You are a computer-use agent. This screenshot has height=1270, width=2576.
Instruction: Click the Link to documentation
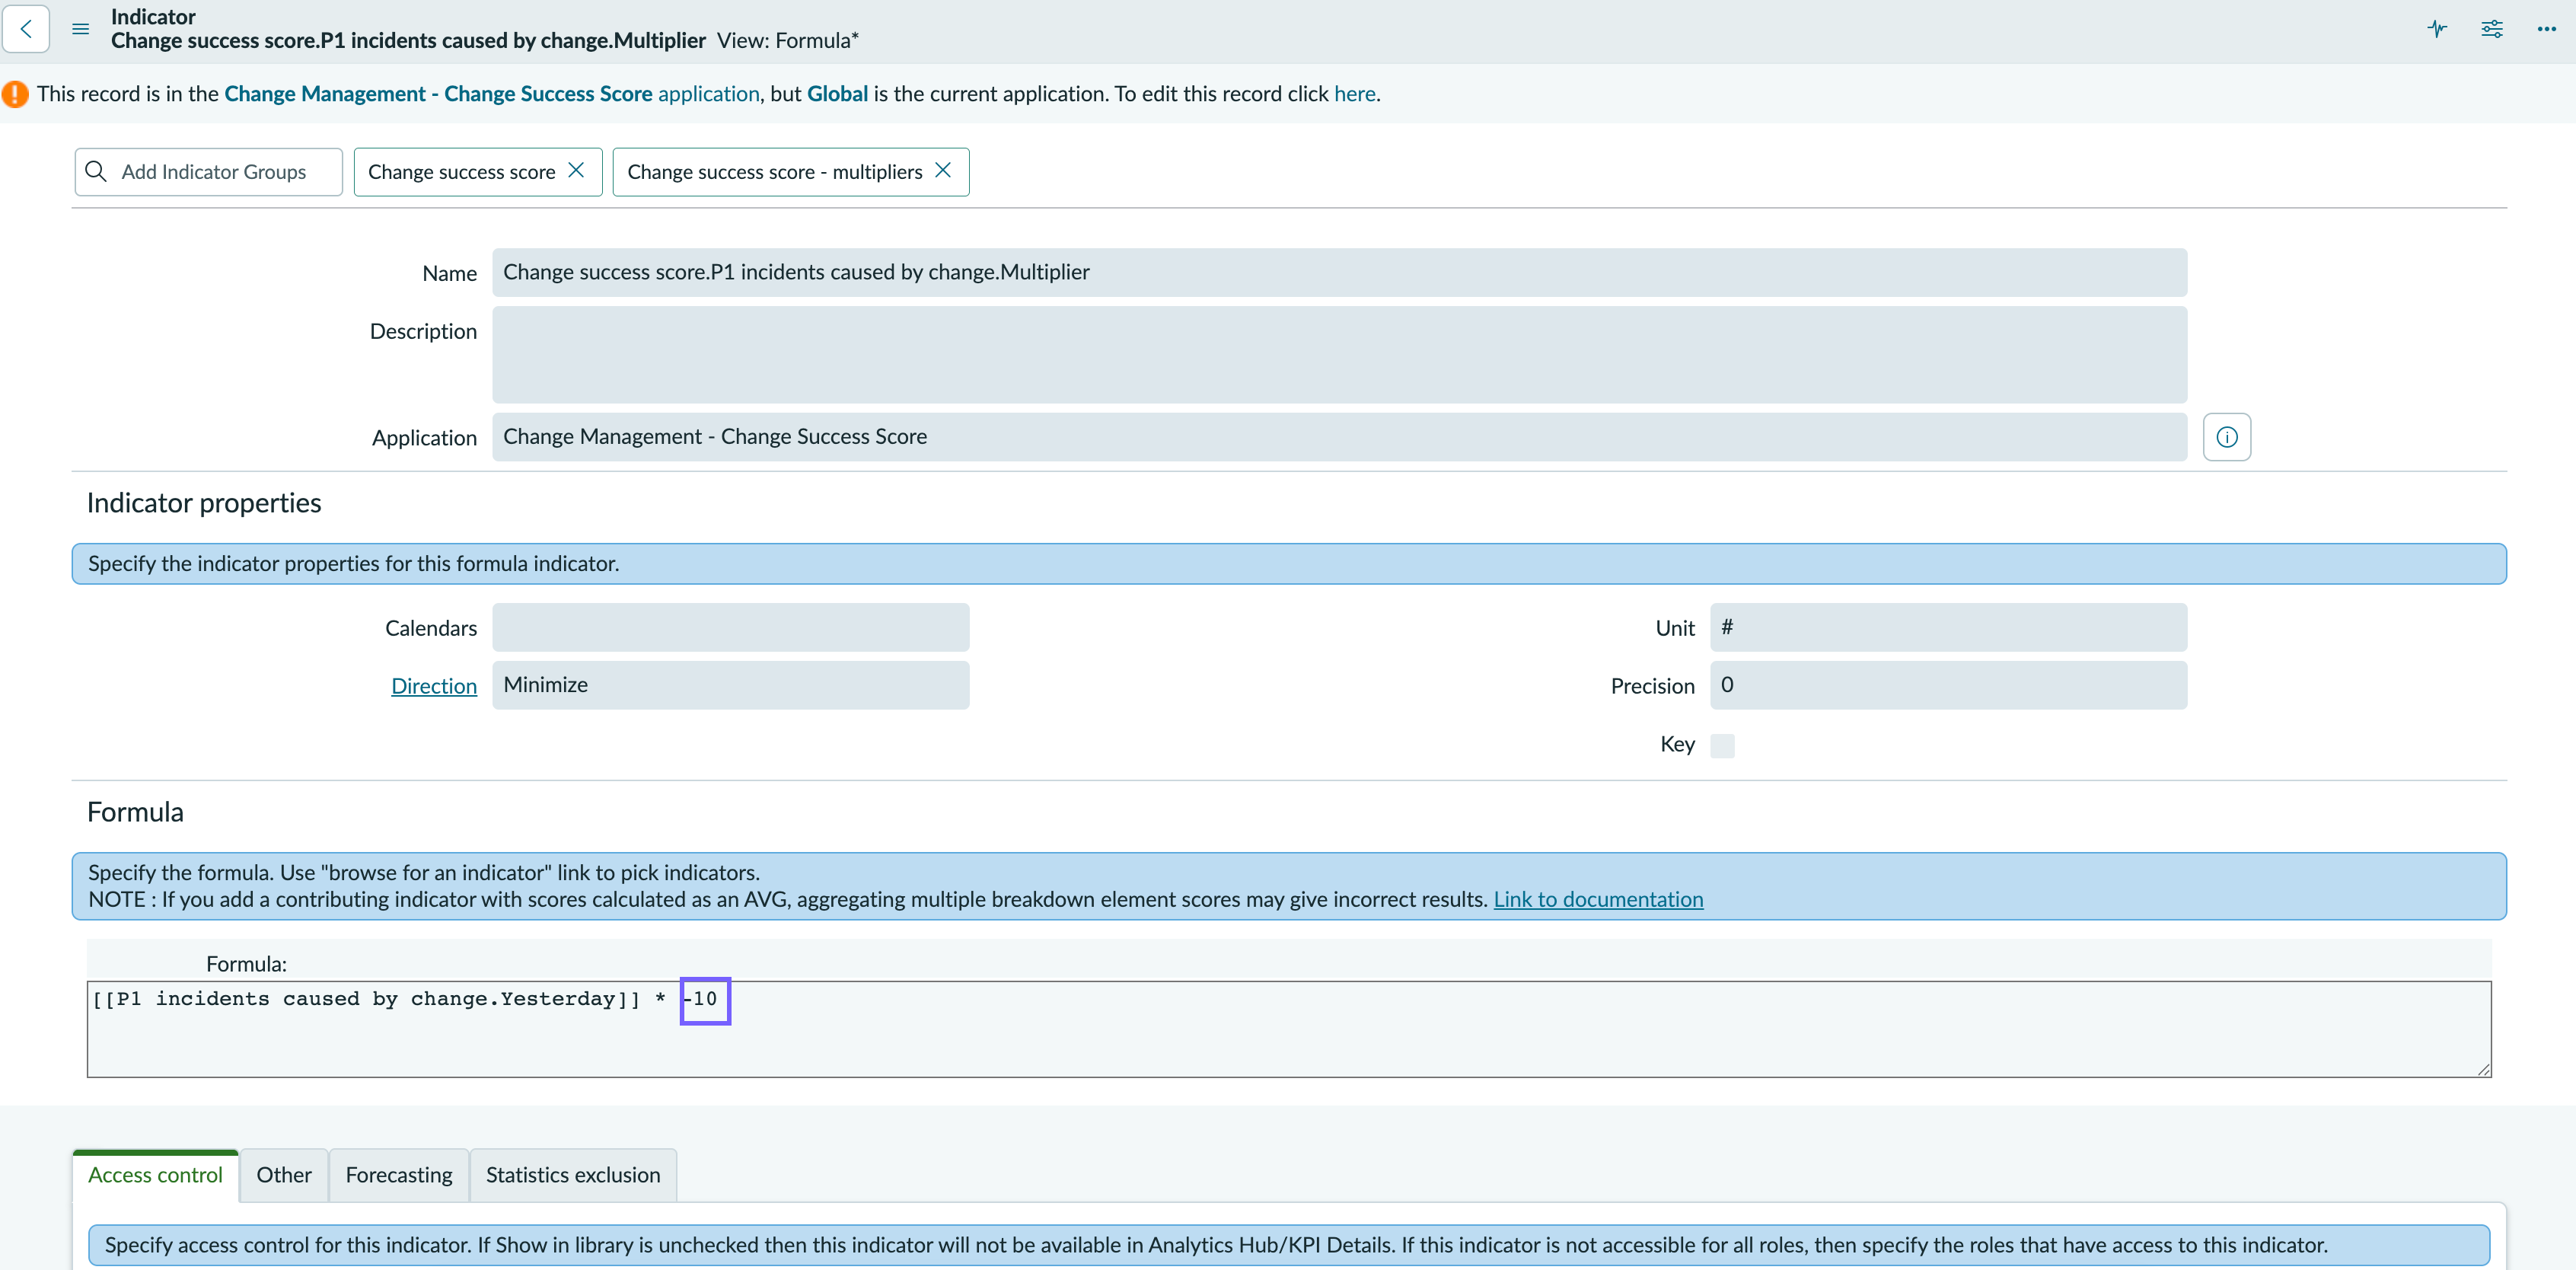coord(1598,899)
